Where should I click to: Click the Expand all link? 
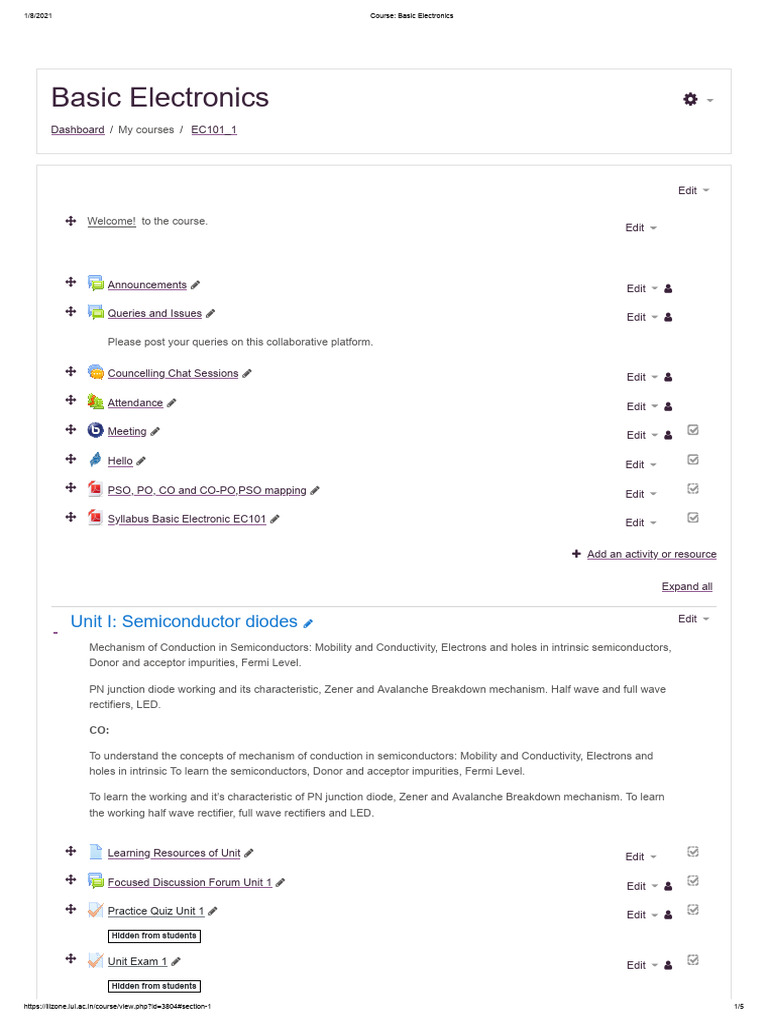687,587
